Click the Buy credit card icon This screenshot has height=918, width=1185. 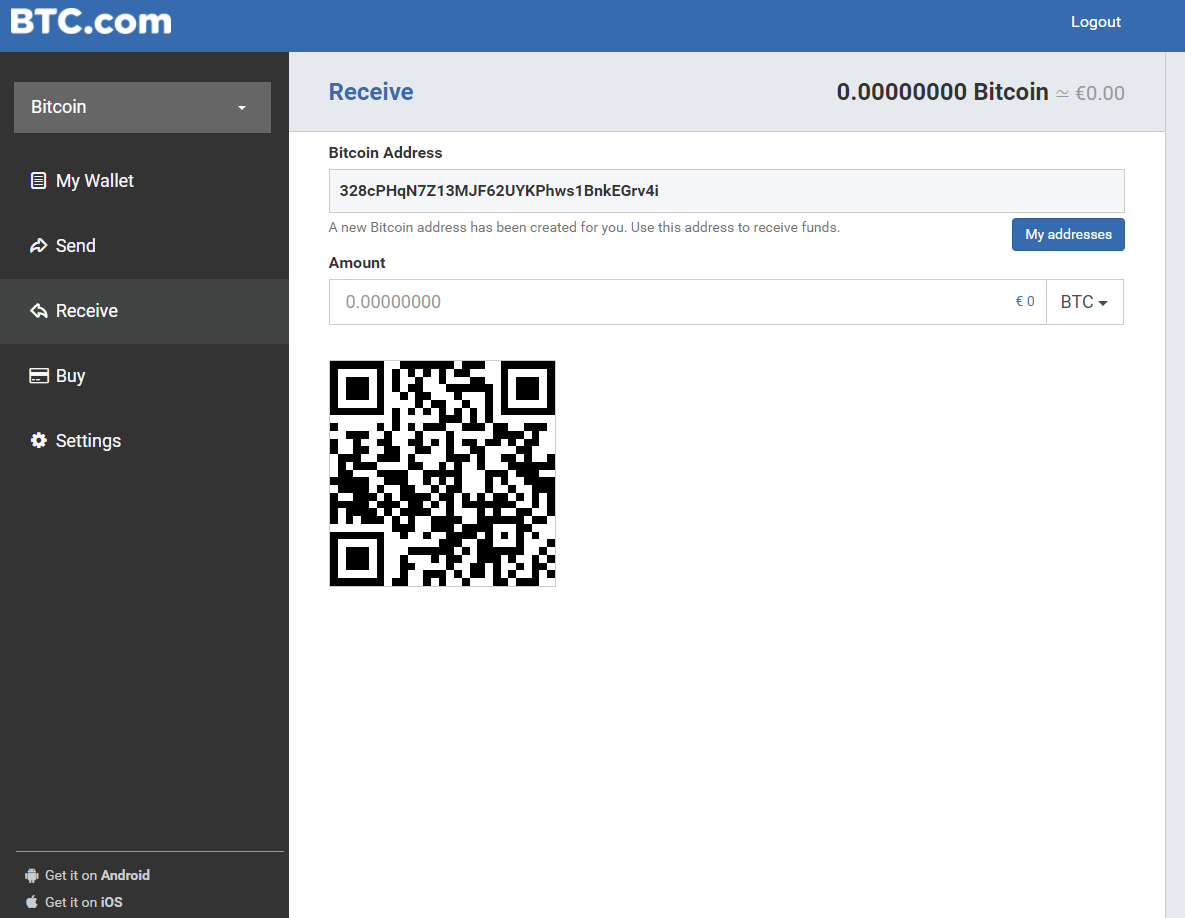click(x=39, y=376)
